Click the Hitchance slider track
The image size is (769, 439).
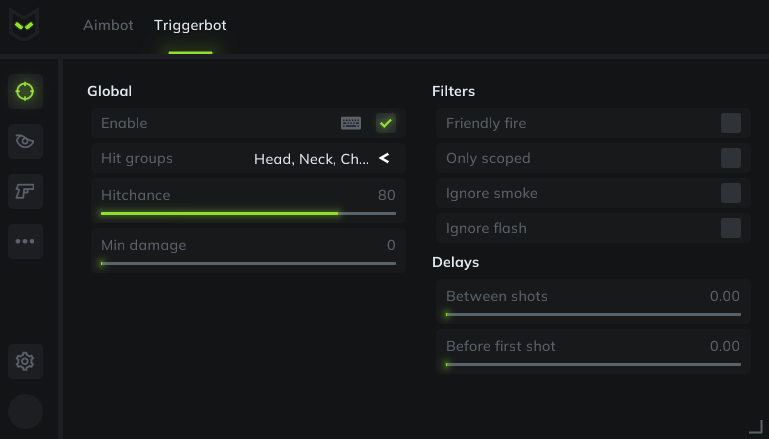[248, 213]
